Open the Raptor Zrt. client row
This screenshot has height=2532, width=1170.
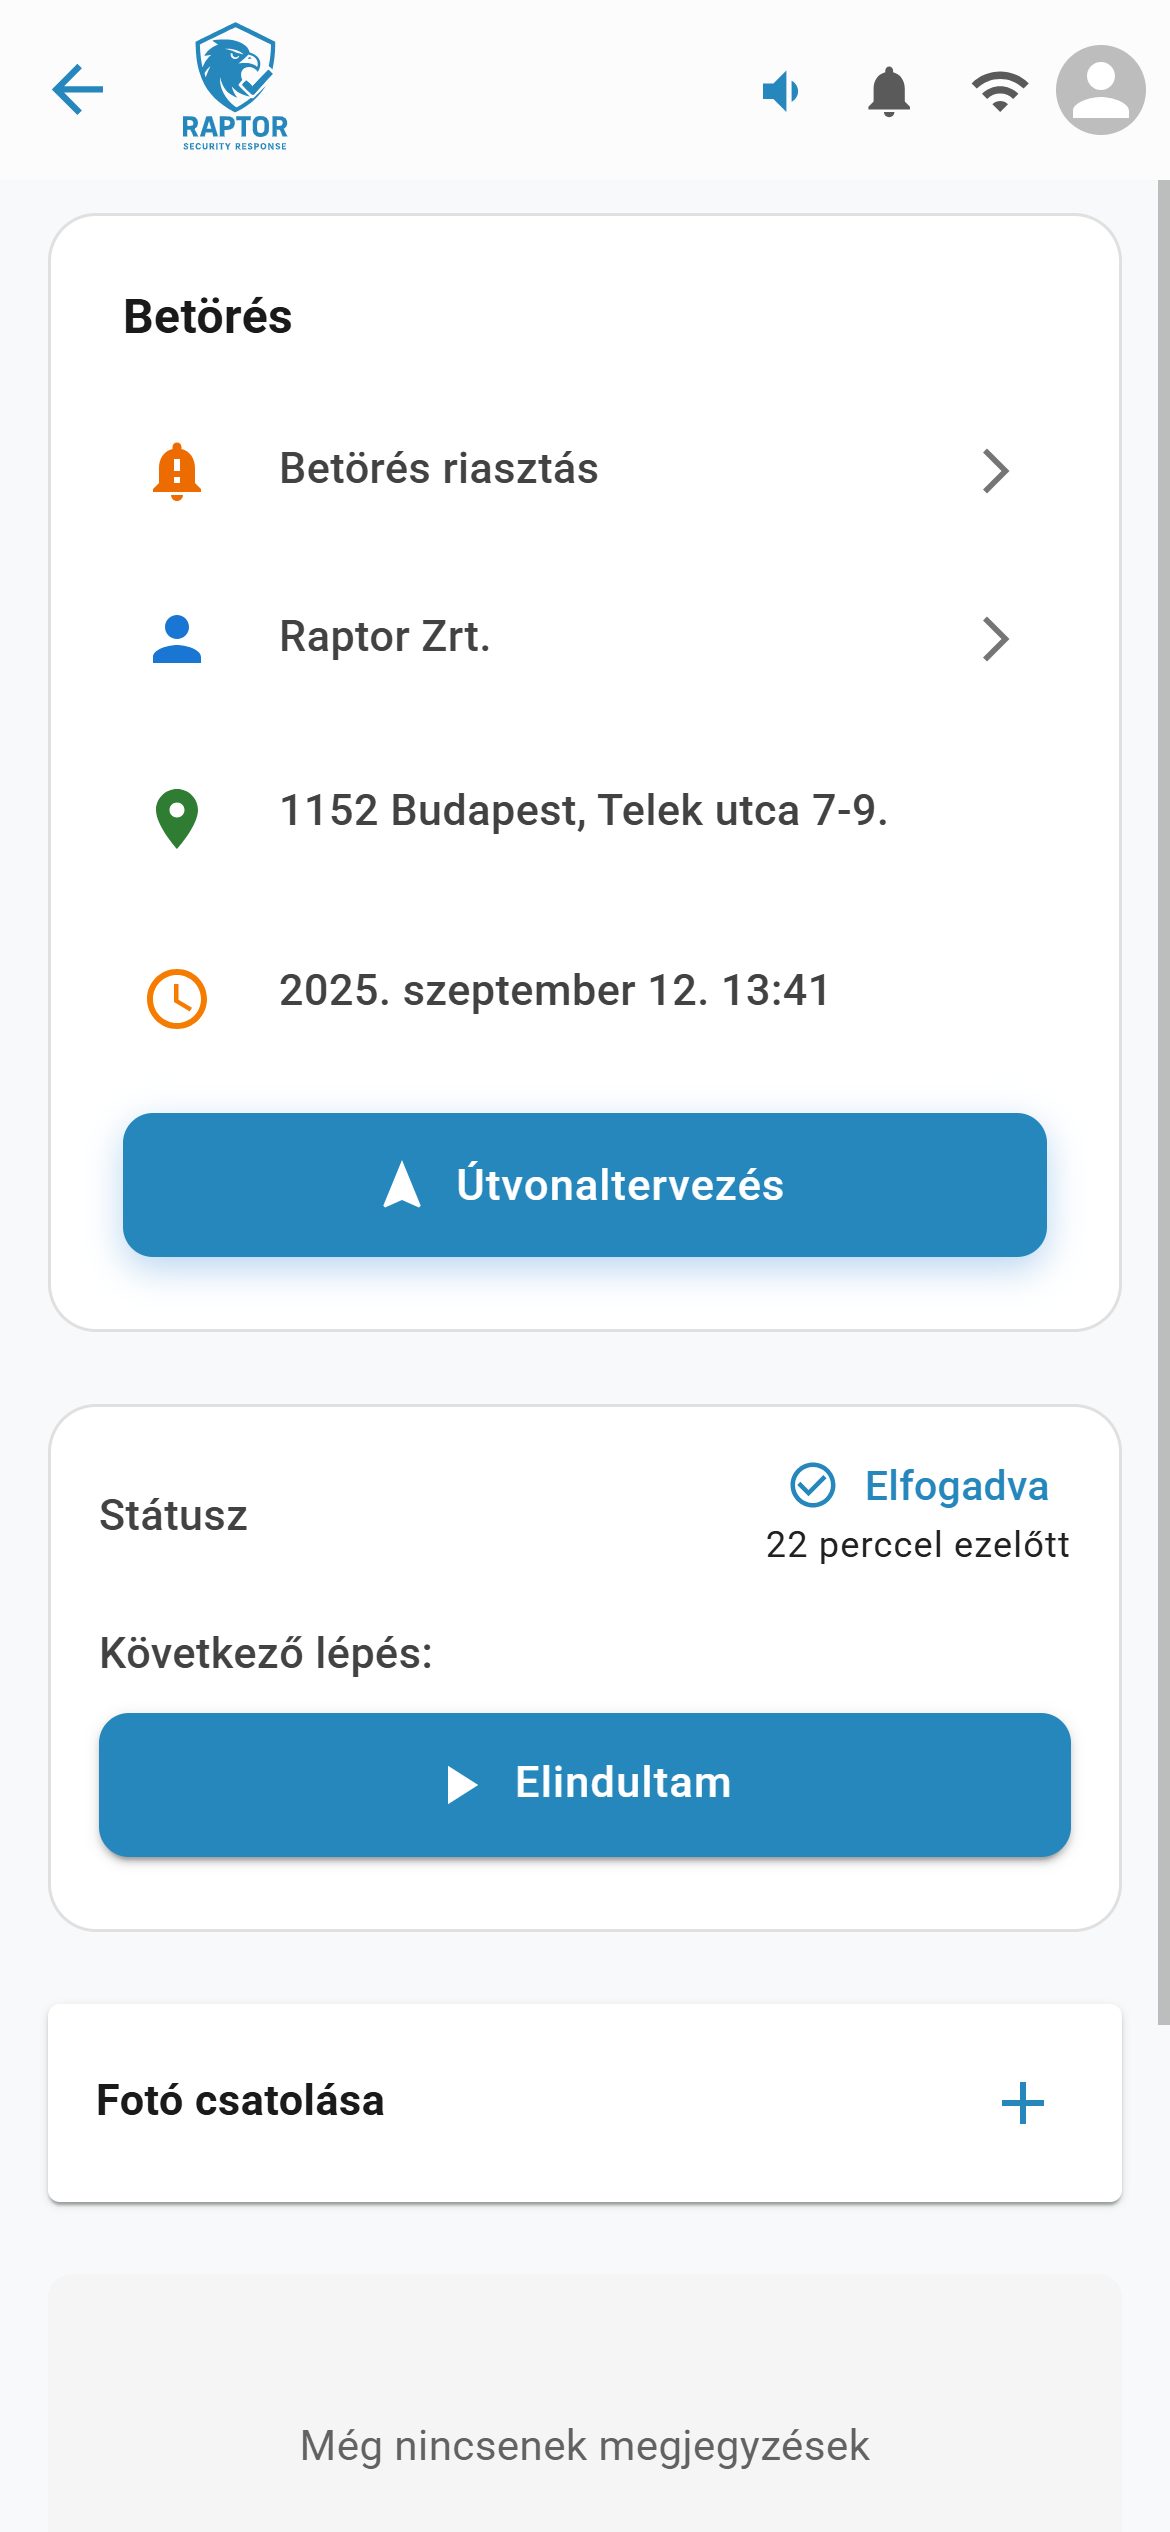click(x=585, y=638)
